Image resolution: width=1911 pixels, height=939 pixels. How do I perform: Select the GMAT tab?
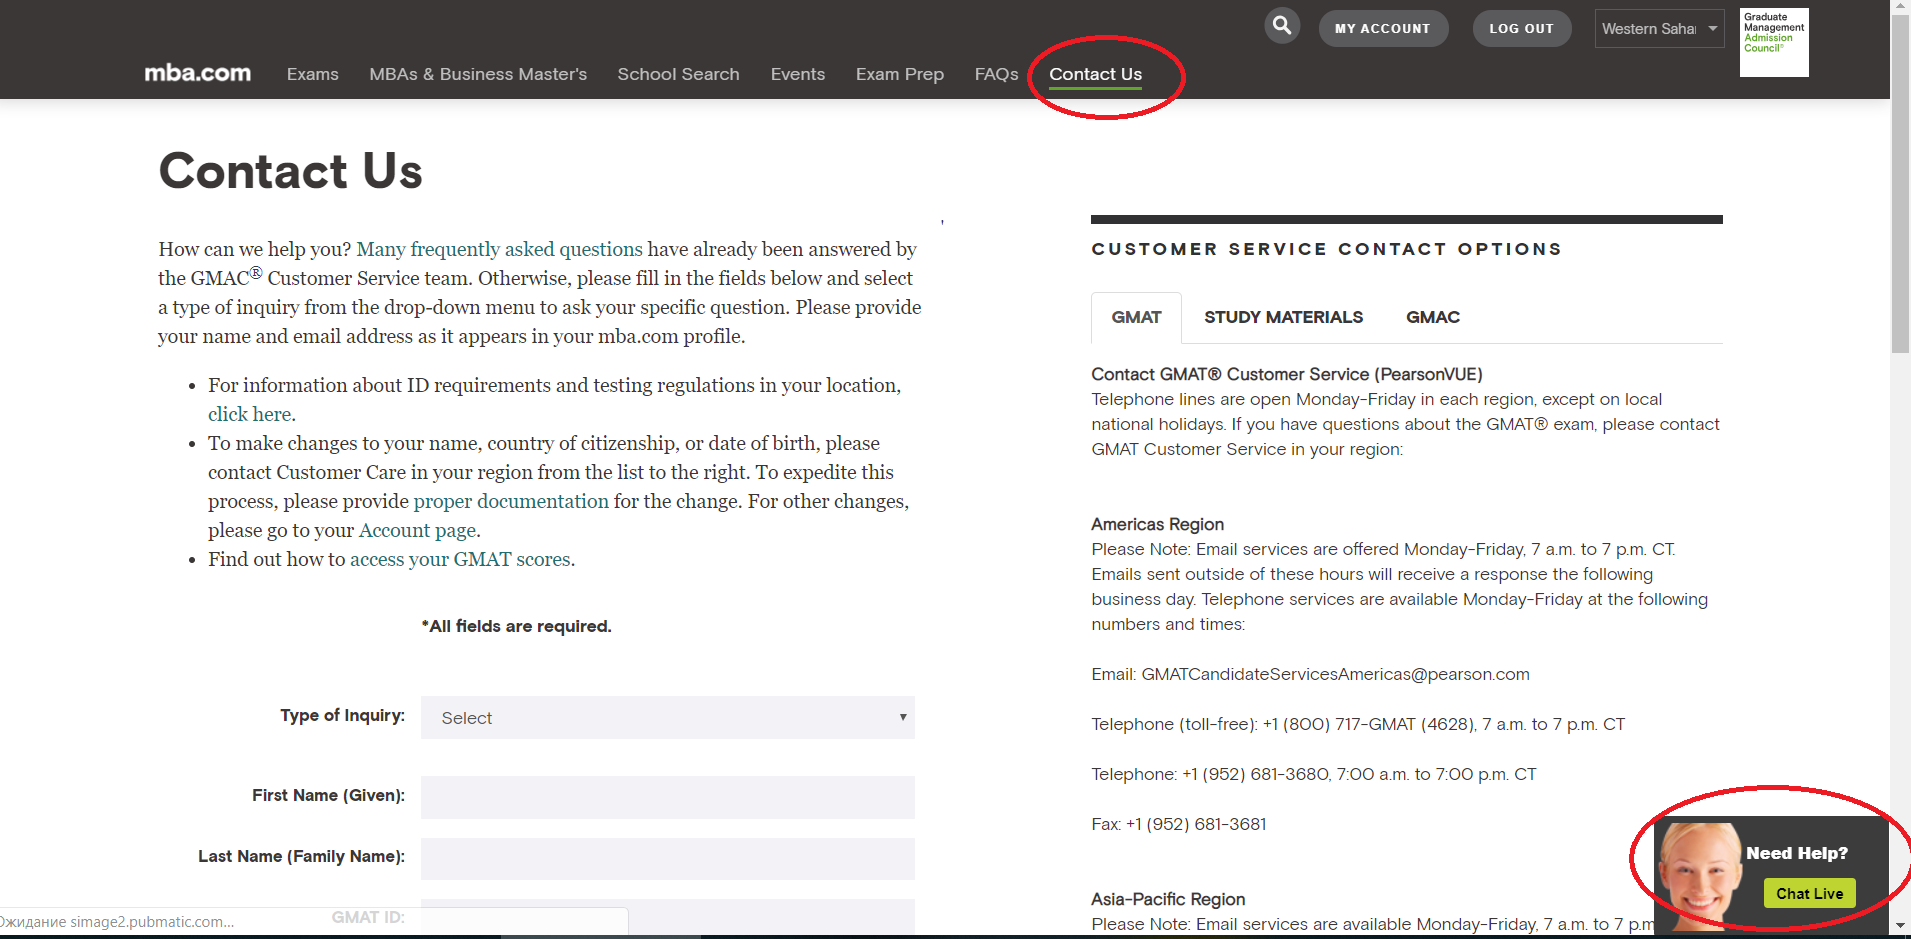pos(1136,317)
